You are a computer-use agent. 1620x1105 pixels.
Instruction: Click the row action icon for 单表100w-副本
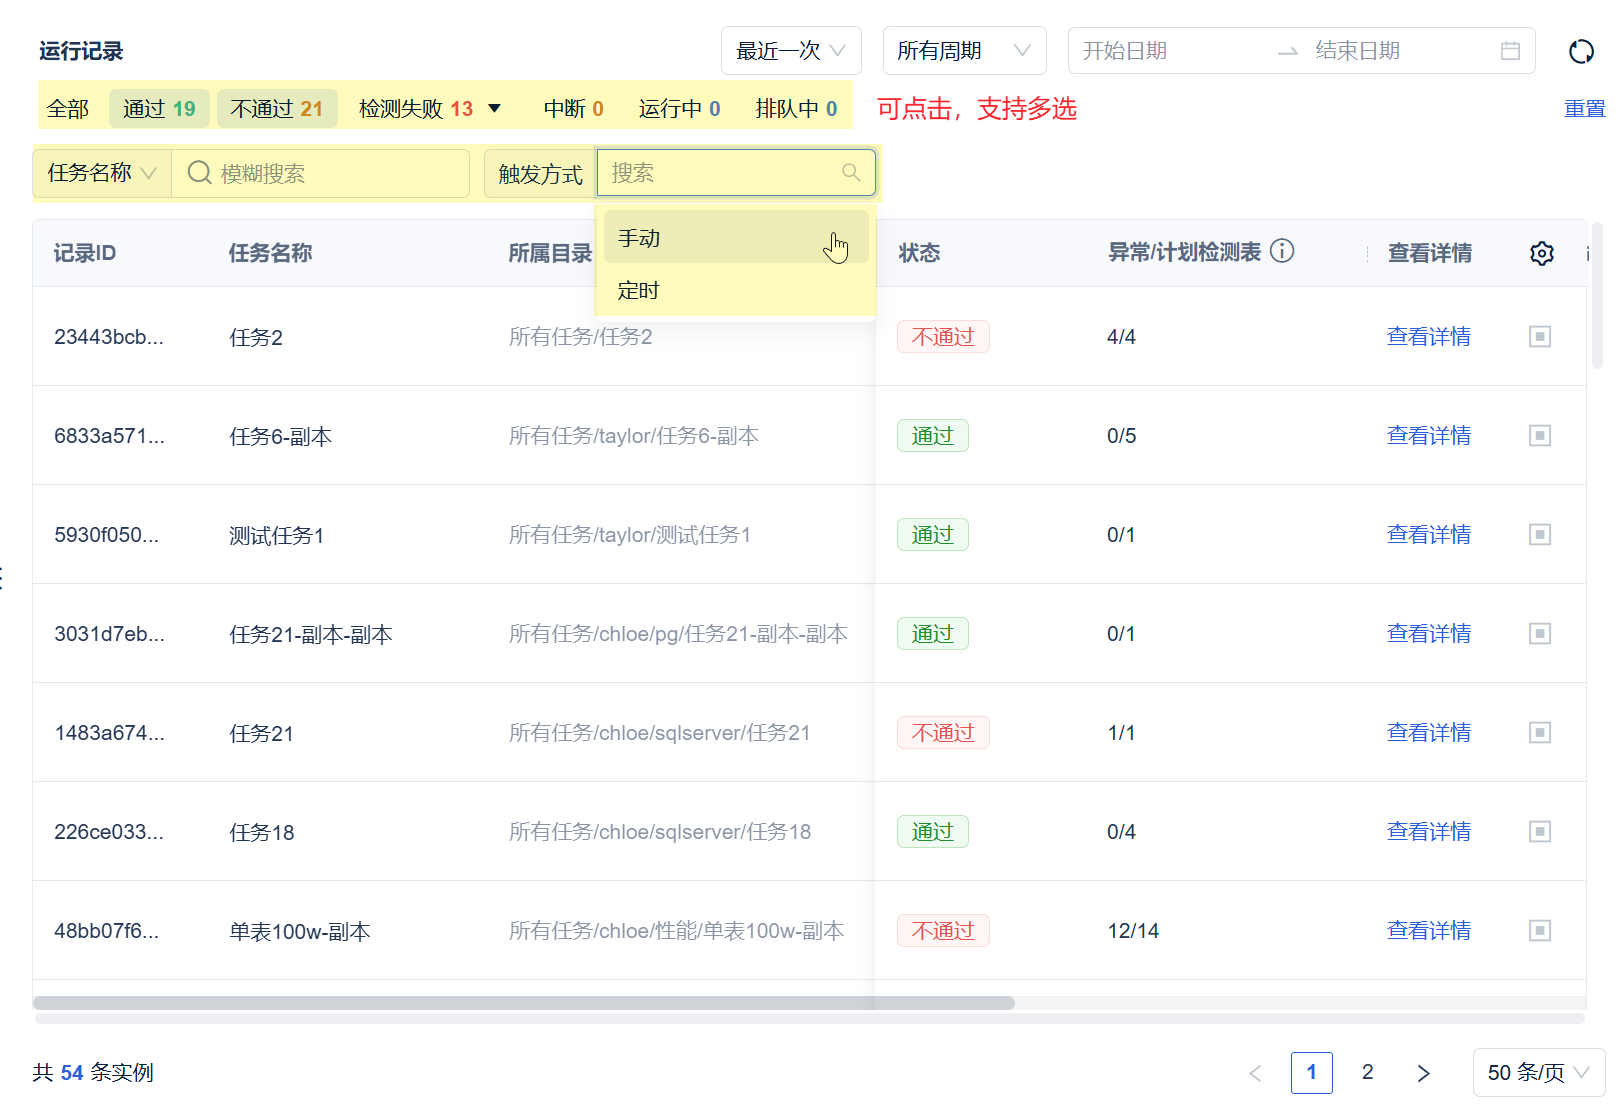[x=1540, y=931]
